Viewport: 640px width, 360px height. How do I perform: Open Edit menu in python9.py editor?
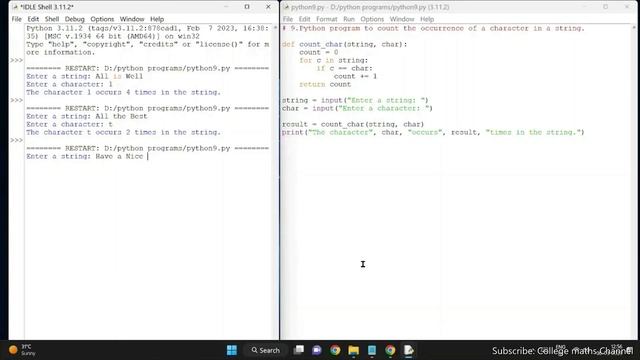point(304,19)
